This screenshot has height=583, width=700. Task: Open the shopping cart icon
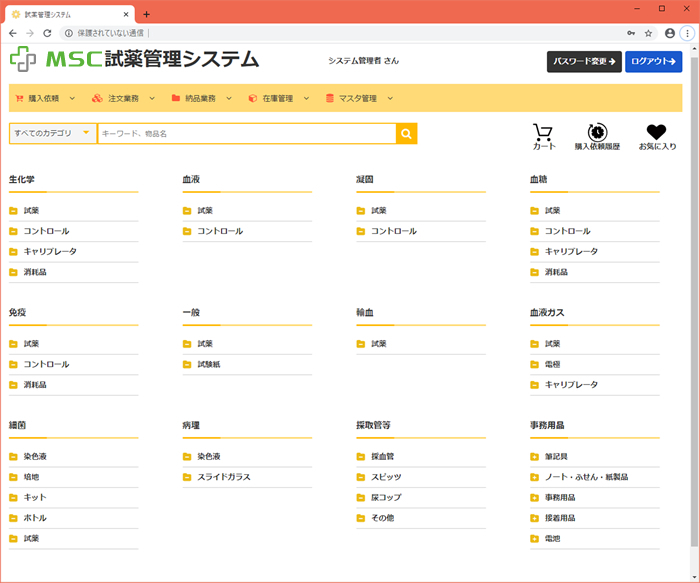[543, 133]
